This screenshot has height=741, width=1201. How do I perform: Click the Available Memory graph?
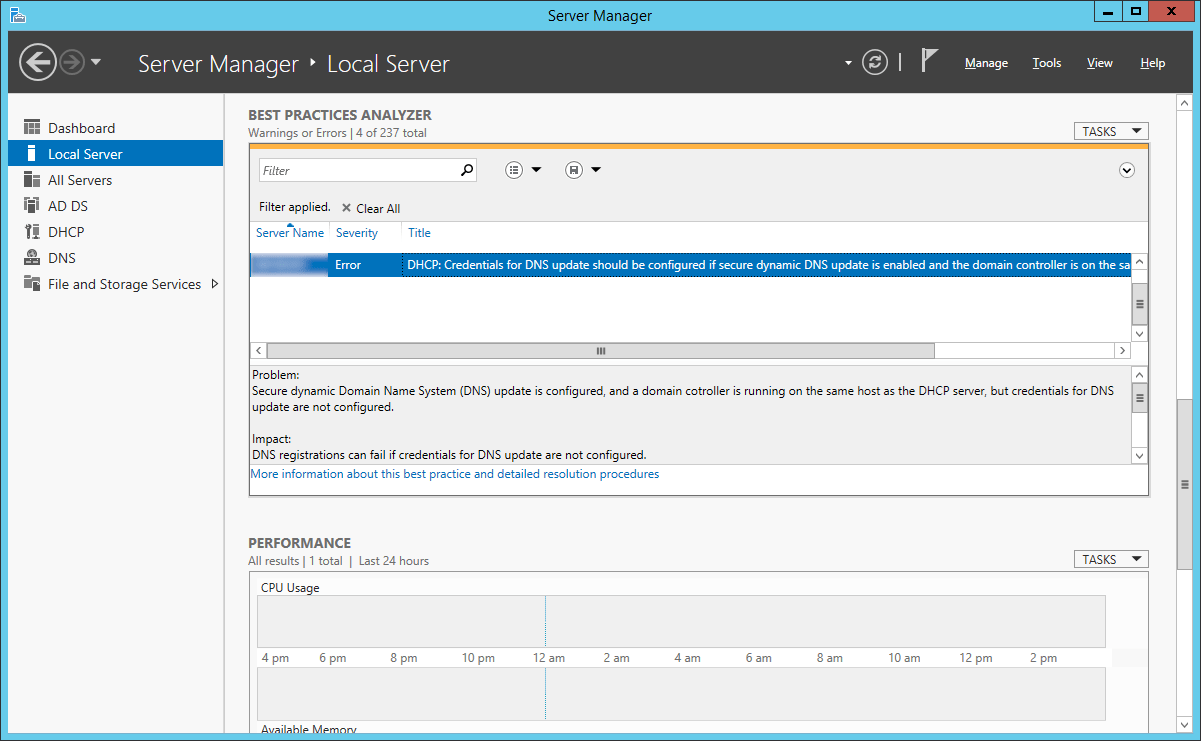pyautogui.click(x=681, y=694)
